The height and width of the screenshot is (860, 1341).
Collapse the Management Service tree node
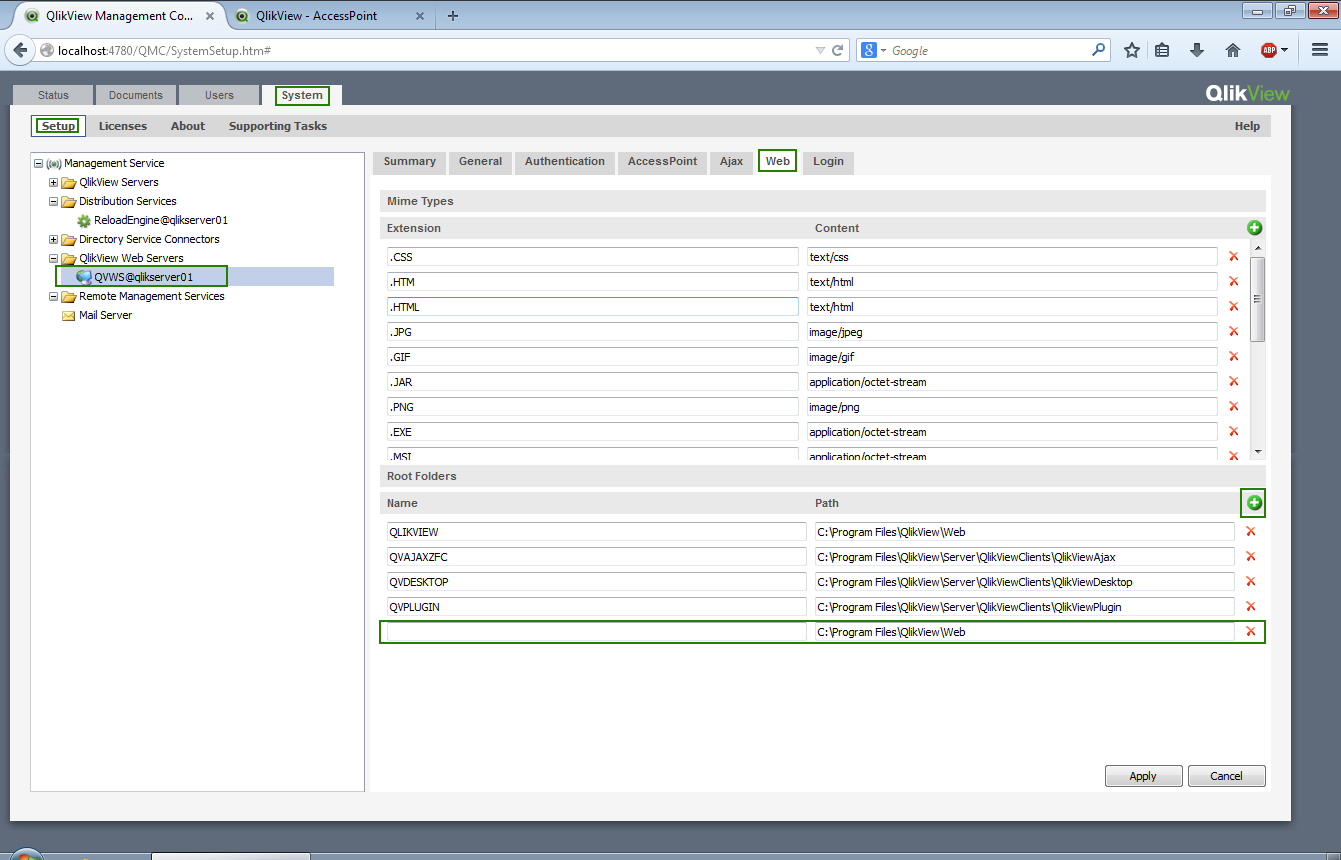point(39,163)
